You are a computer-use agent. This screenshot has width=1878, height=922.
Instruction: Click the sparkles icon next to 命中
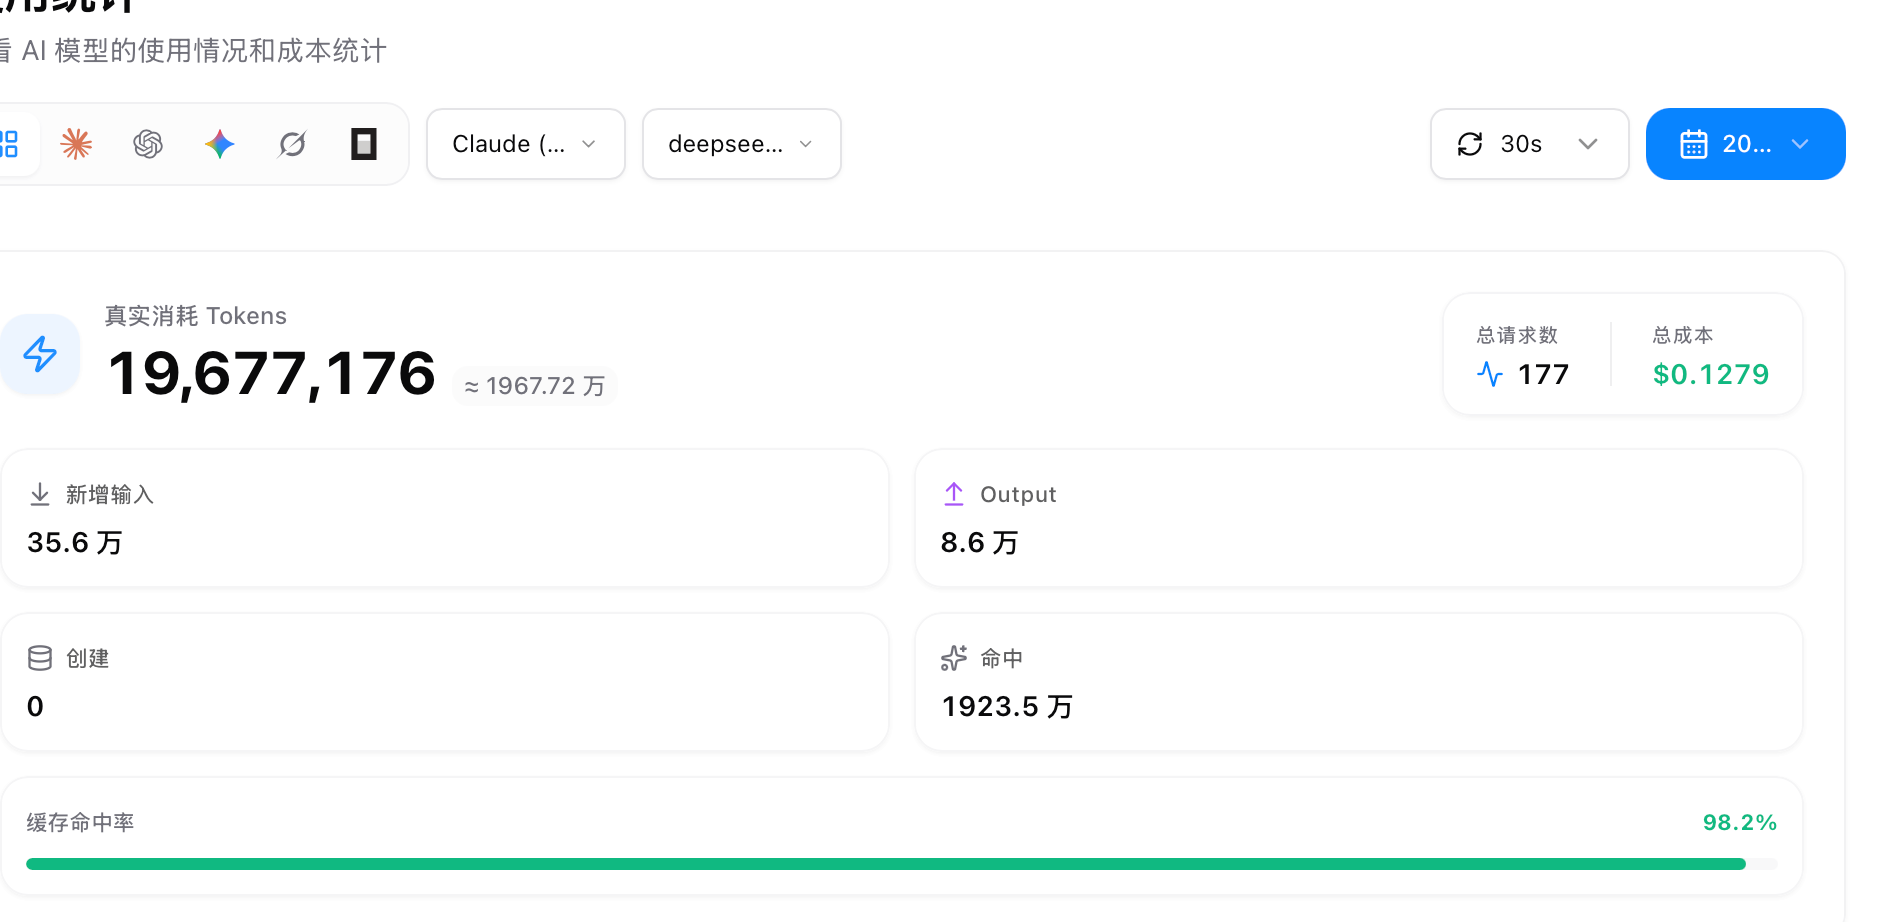coord(954,658)
